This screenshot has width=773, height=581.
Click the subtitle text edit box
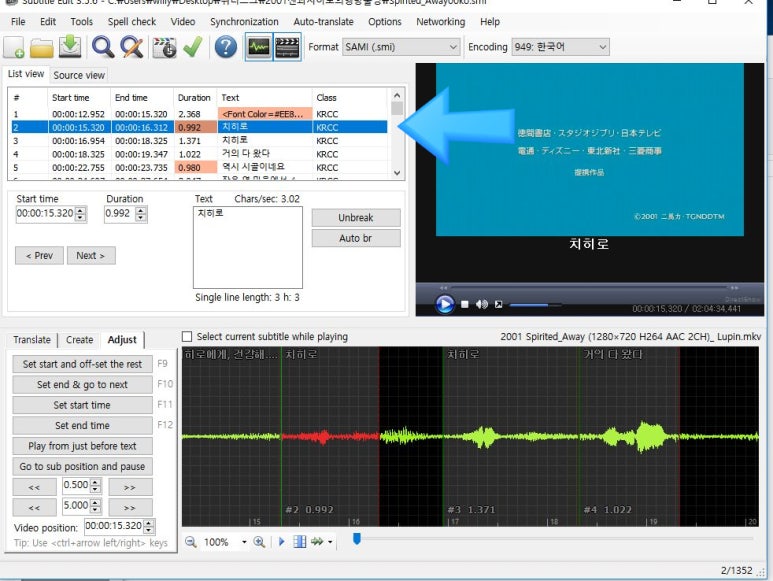coord(248,247)
